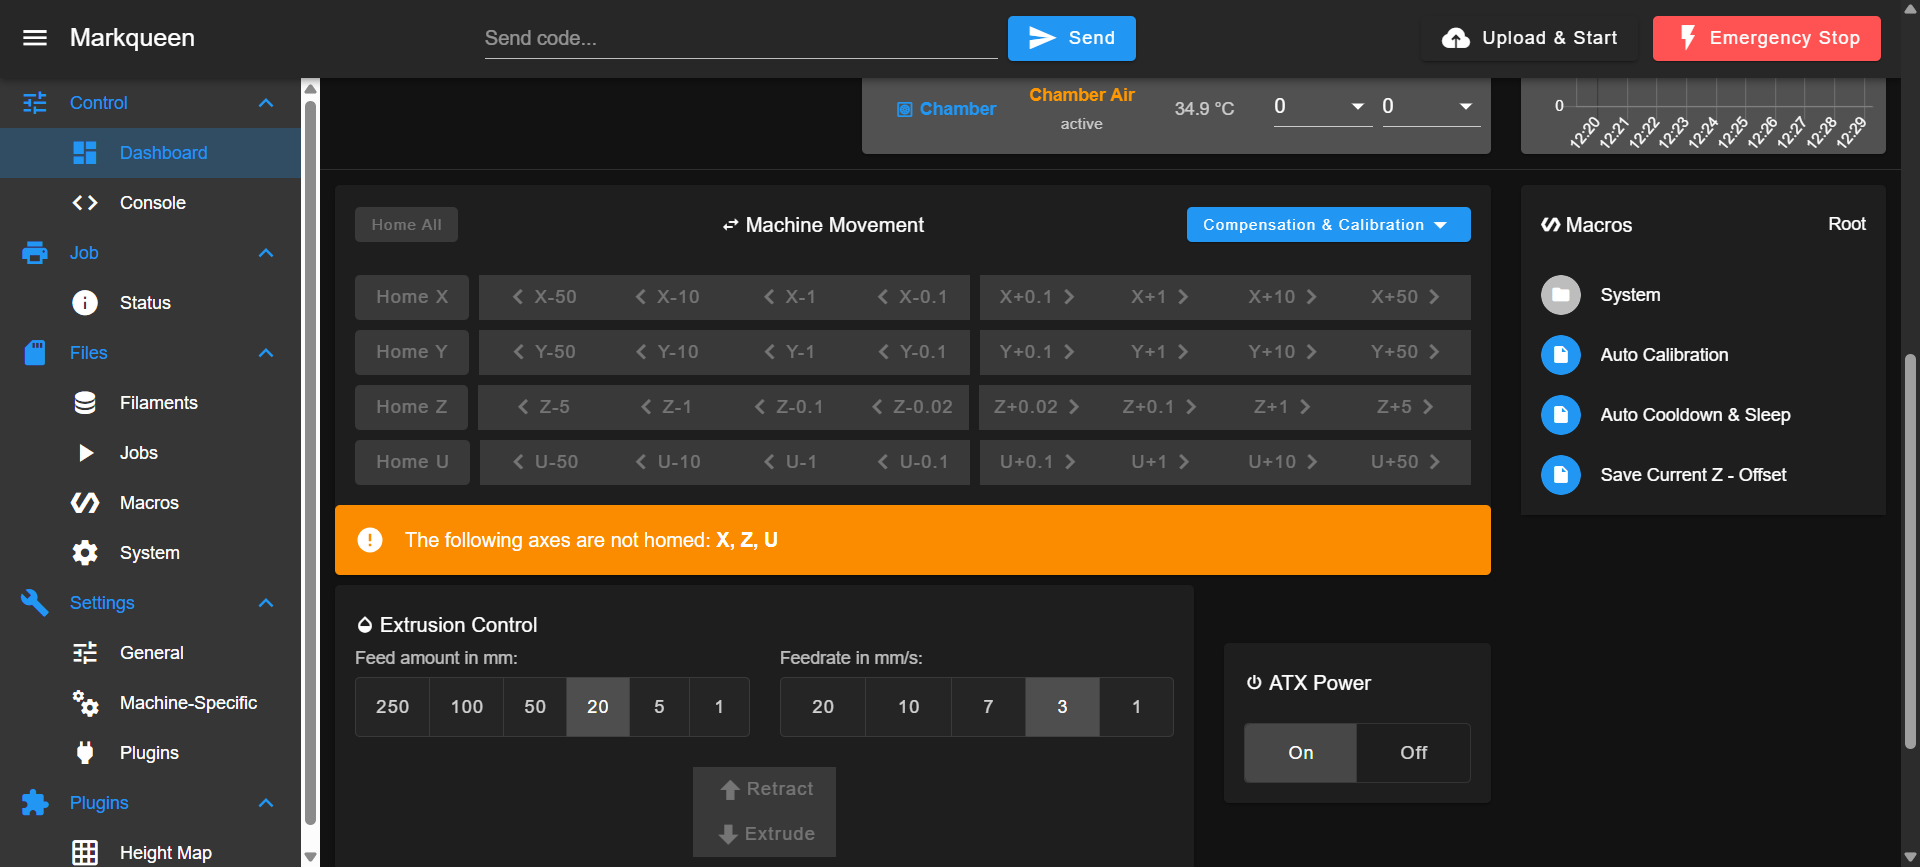Viewport: 1920px width, 867px height.
Task: Click the Status info icon
Action: click(85, 303)
